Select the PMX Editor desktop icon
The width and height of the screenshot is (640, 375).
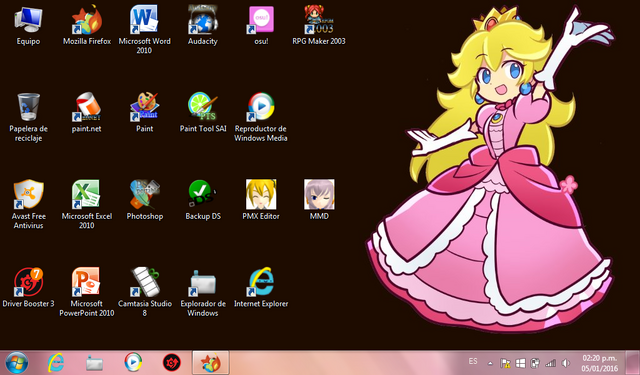(x=261, y=200)
